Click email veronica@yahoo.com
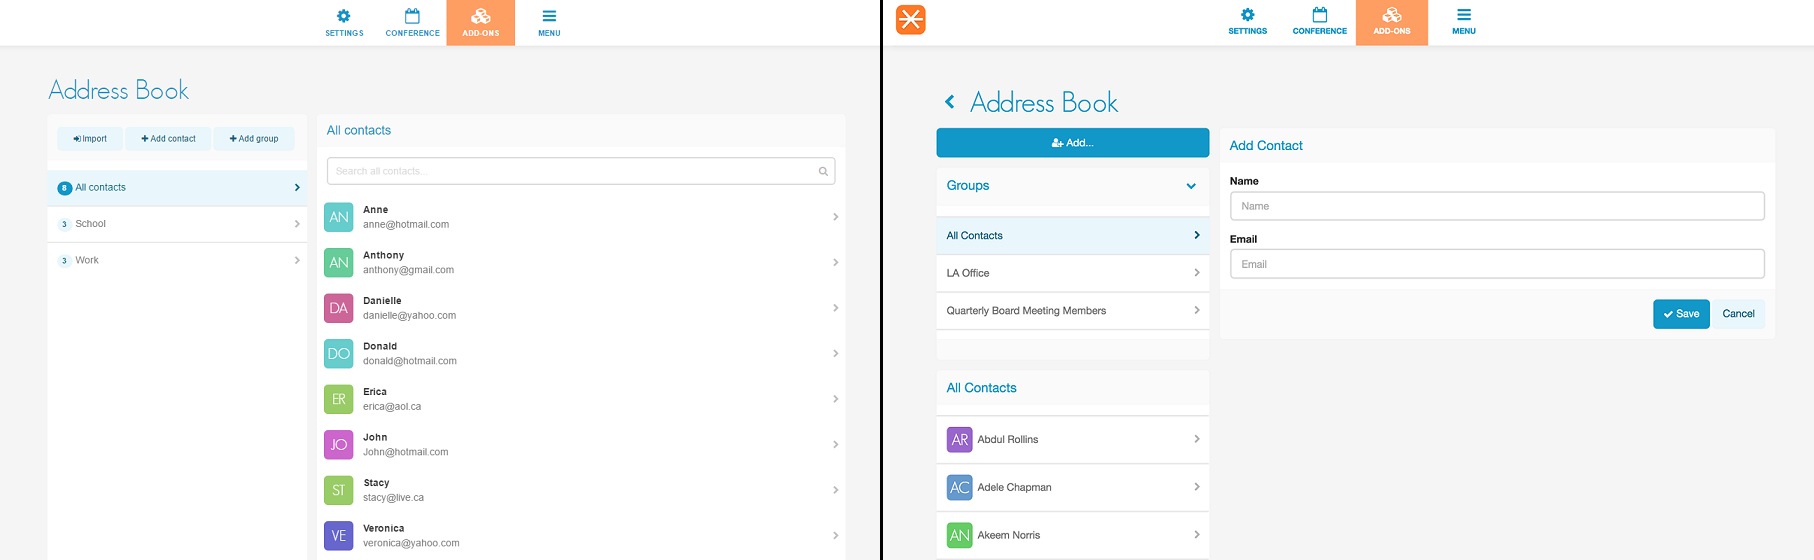This screenshot has height=560, width=1814. [x=411, y=543]
